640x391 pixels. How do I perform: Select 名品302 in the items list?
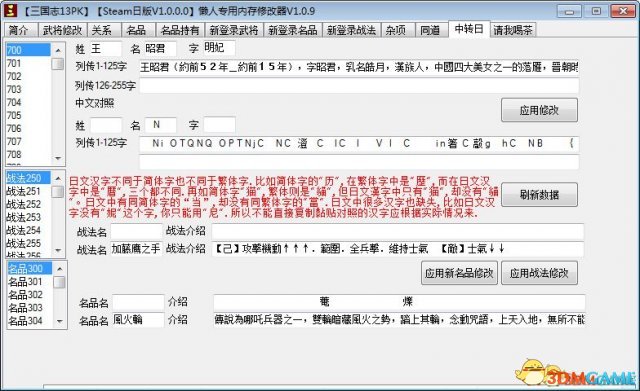(29, 295)
